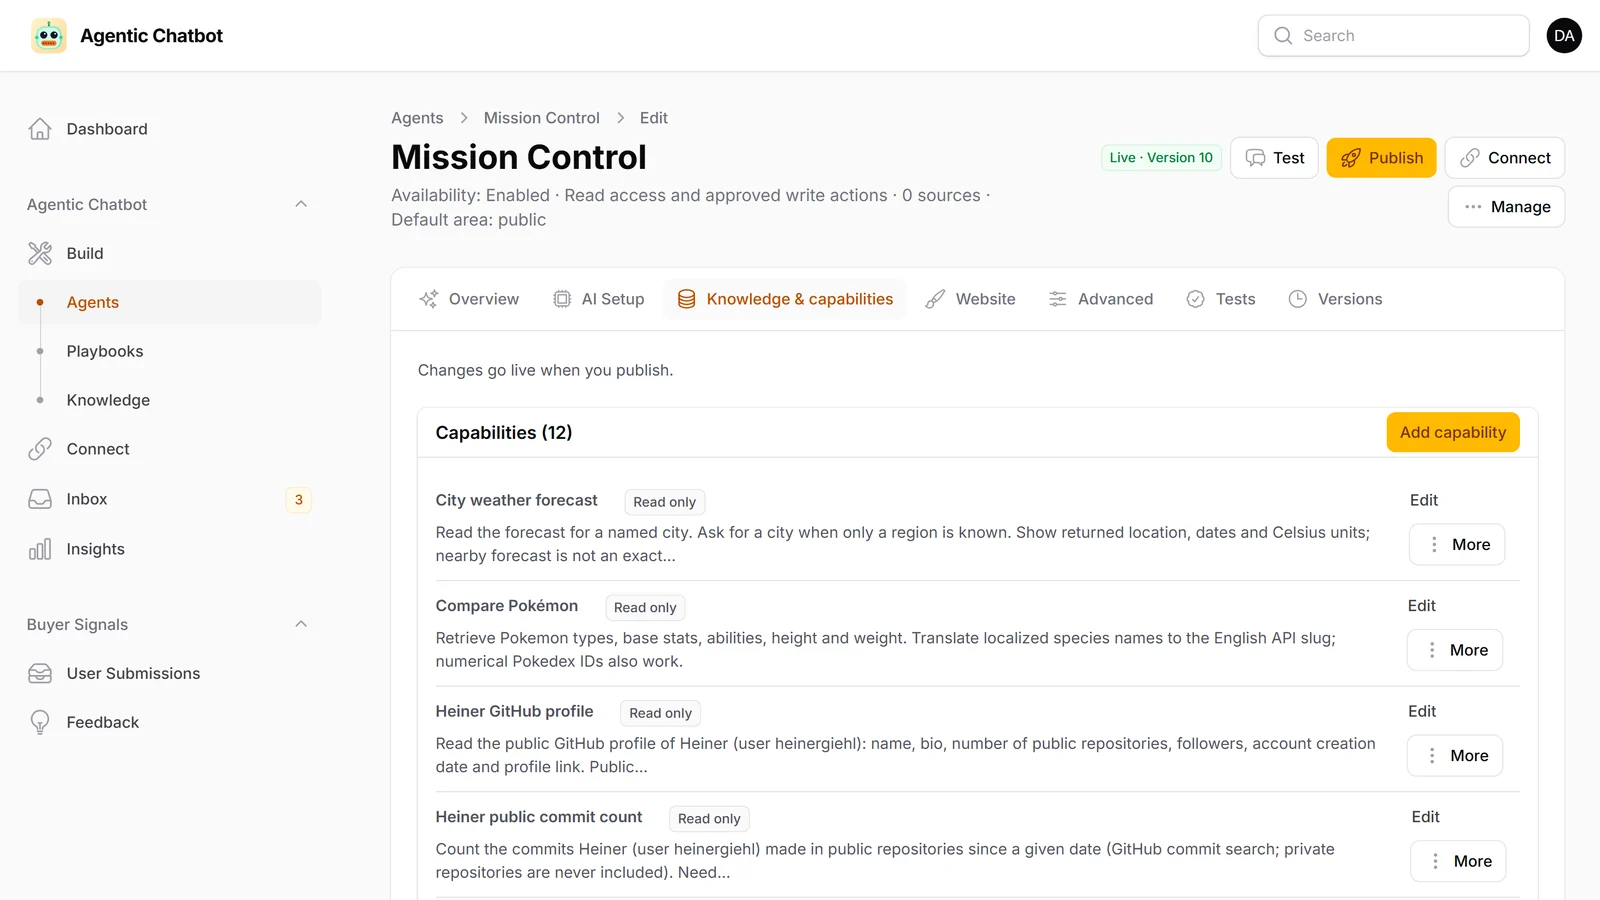Select Agents in the sidebar
Image resolution: width=1600 pixels, height=900 pixels.
click(x=170, y=302)
